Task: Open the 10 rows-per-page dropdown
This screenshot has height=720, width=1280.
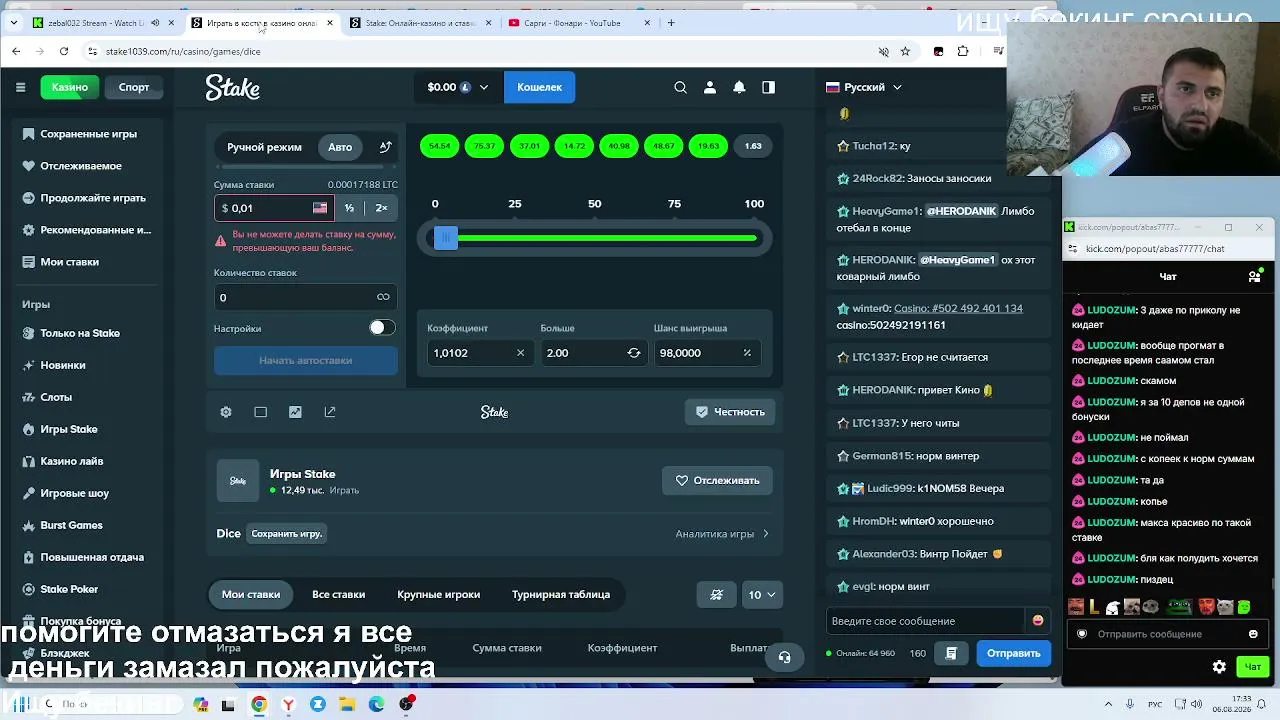Action: tap(762, 594)
